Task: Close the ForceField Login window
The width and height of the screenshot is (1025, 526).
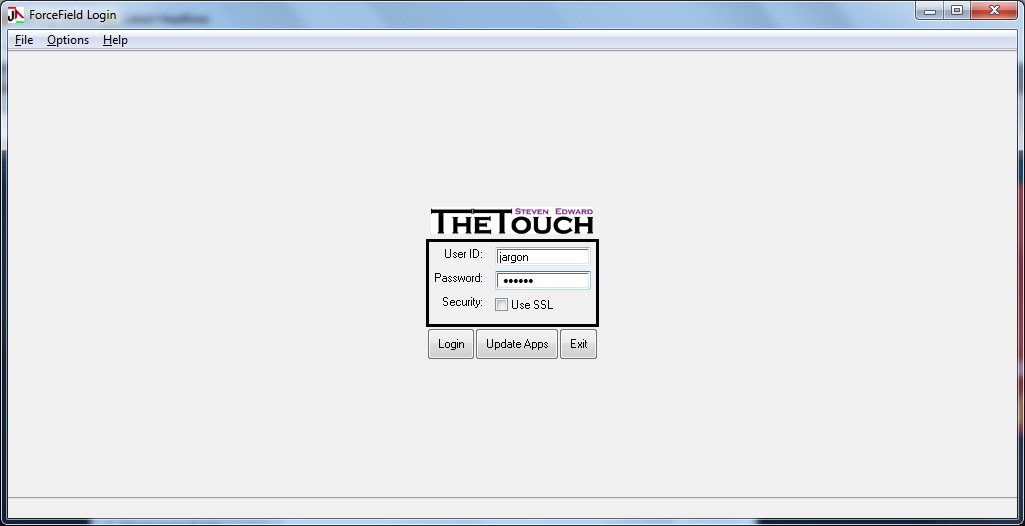Action: pyautogui.click(x=994, y=10)
